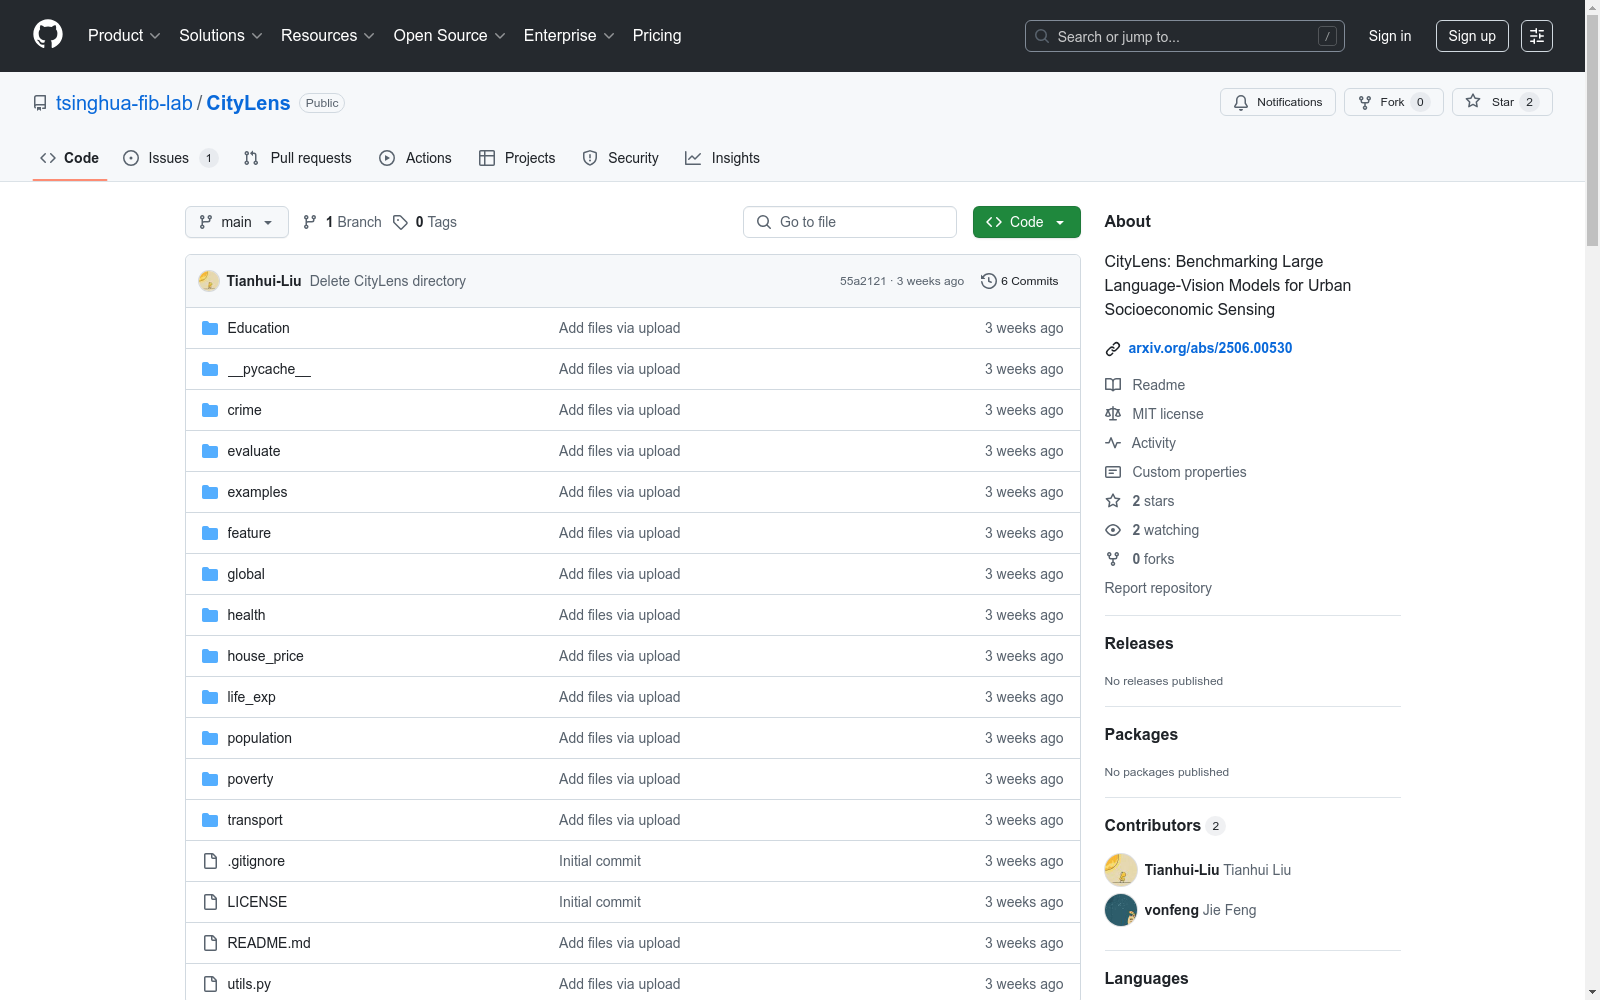Open the tsinghua-fib-lab organization link

pyautogui.click(x=124, y=103)
